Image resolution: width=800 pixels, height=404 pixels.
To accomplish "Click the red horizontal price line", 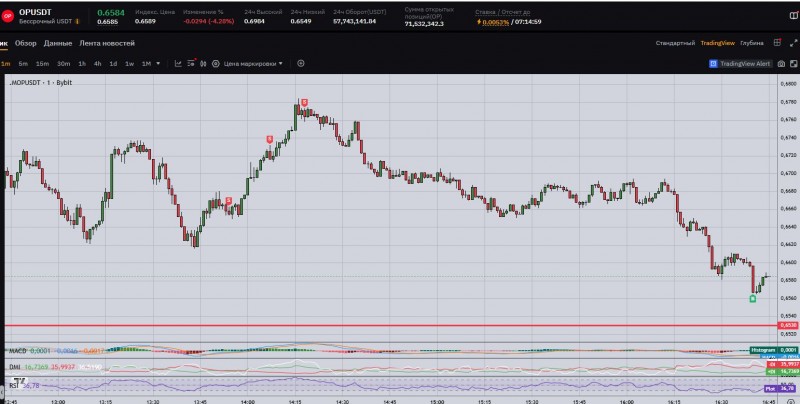I will coord(400,325).
